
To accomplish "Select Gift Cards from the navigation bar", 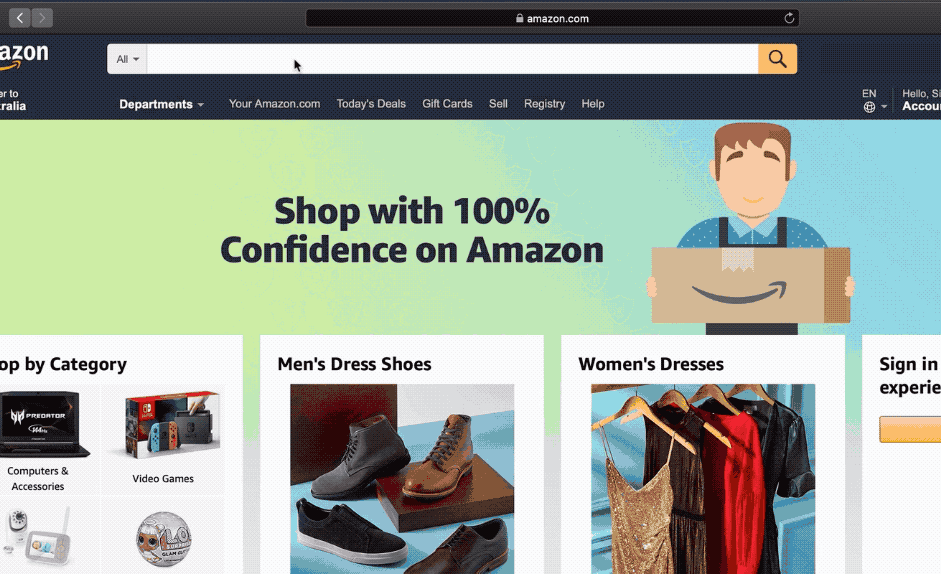I will (447, 104).
